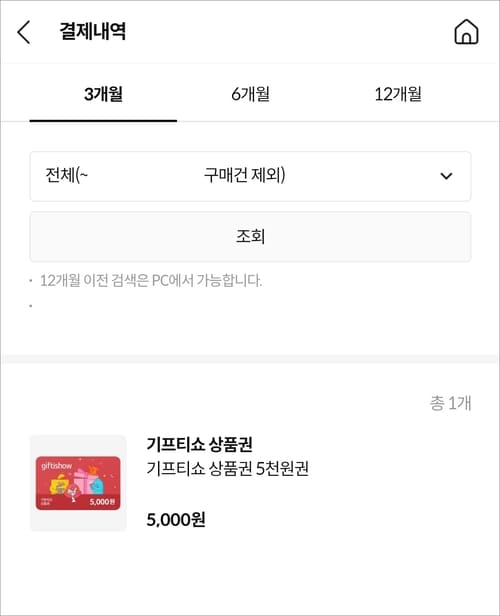
Task: Open the giftishow voucher thumbnail
Action: click(x=78, y=483)
